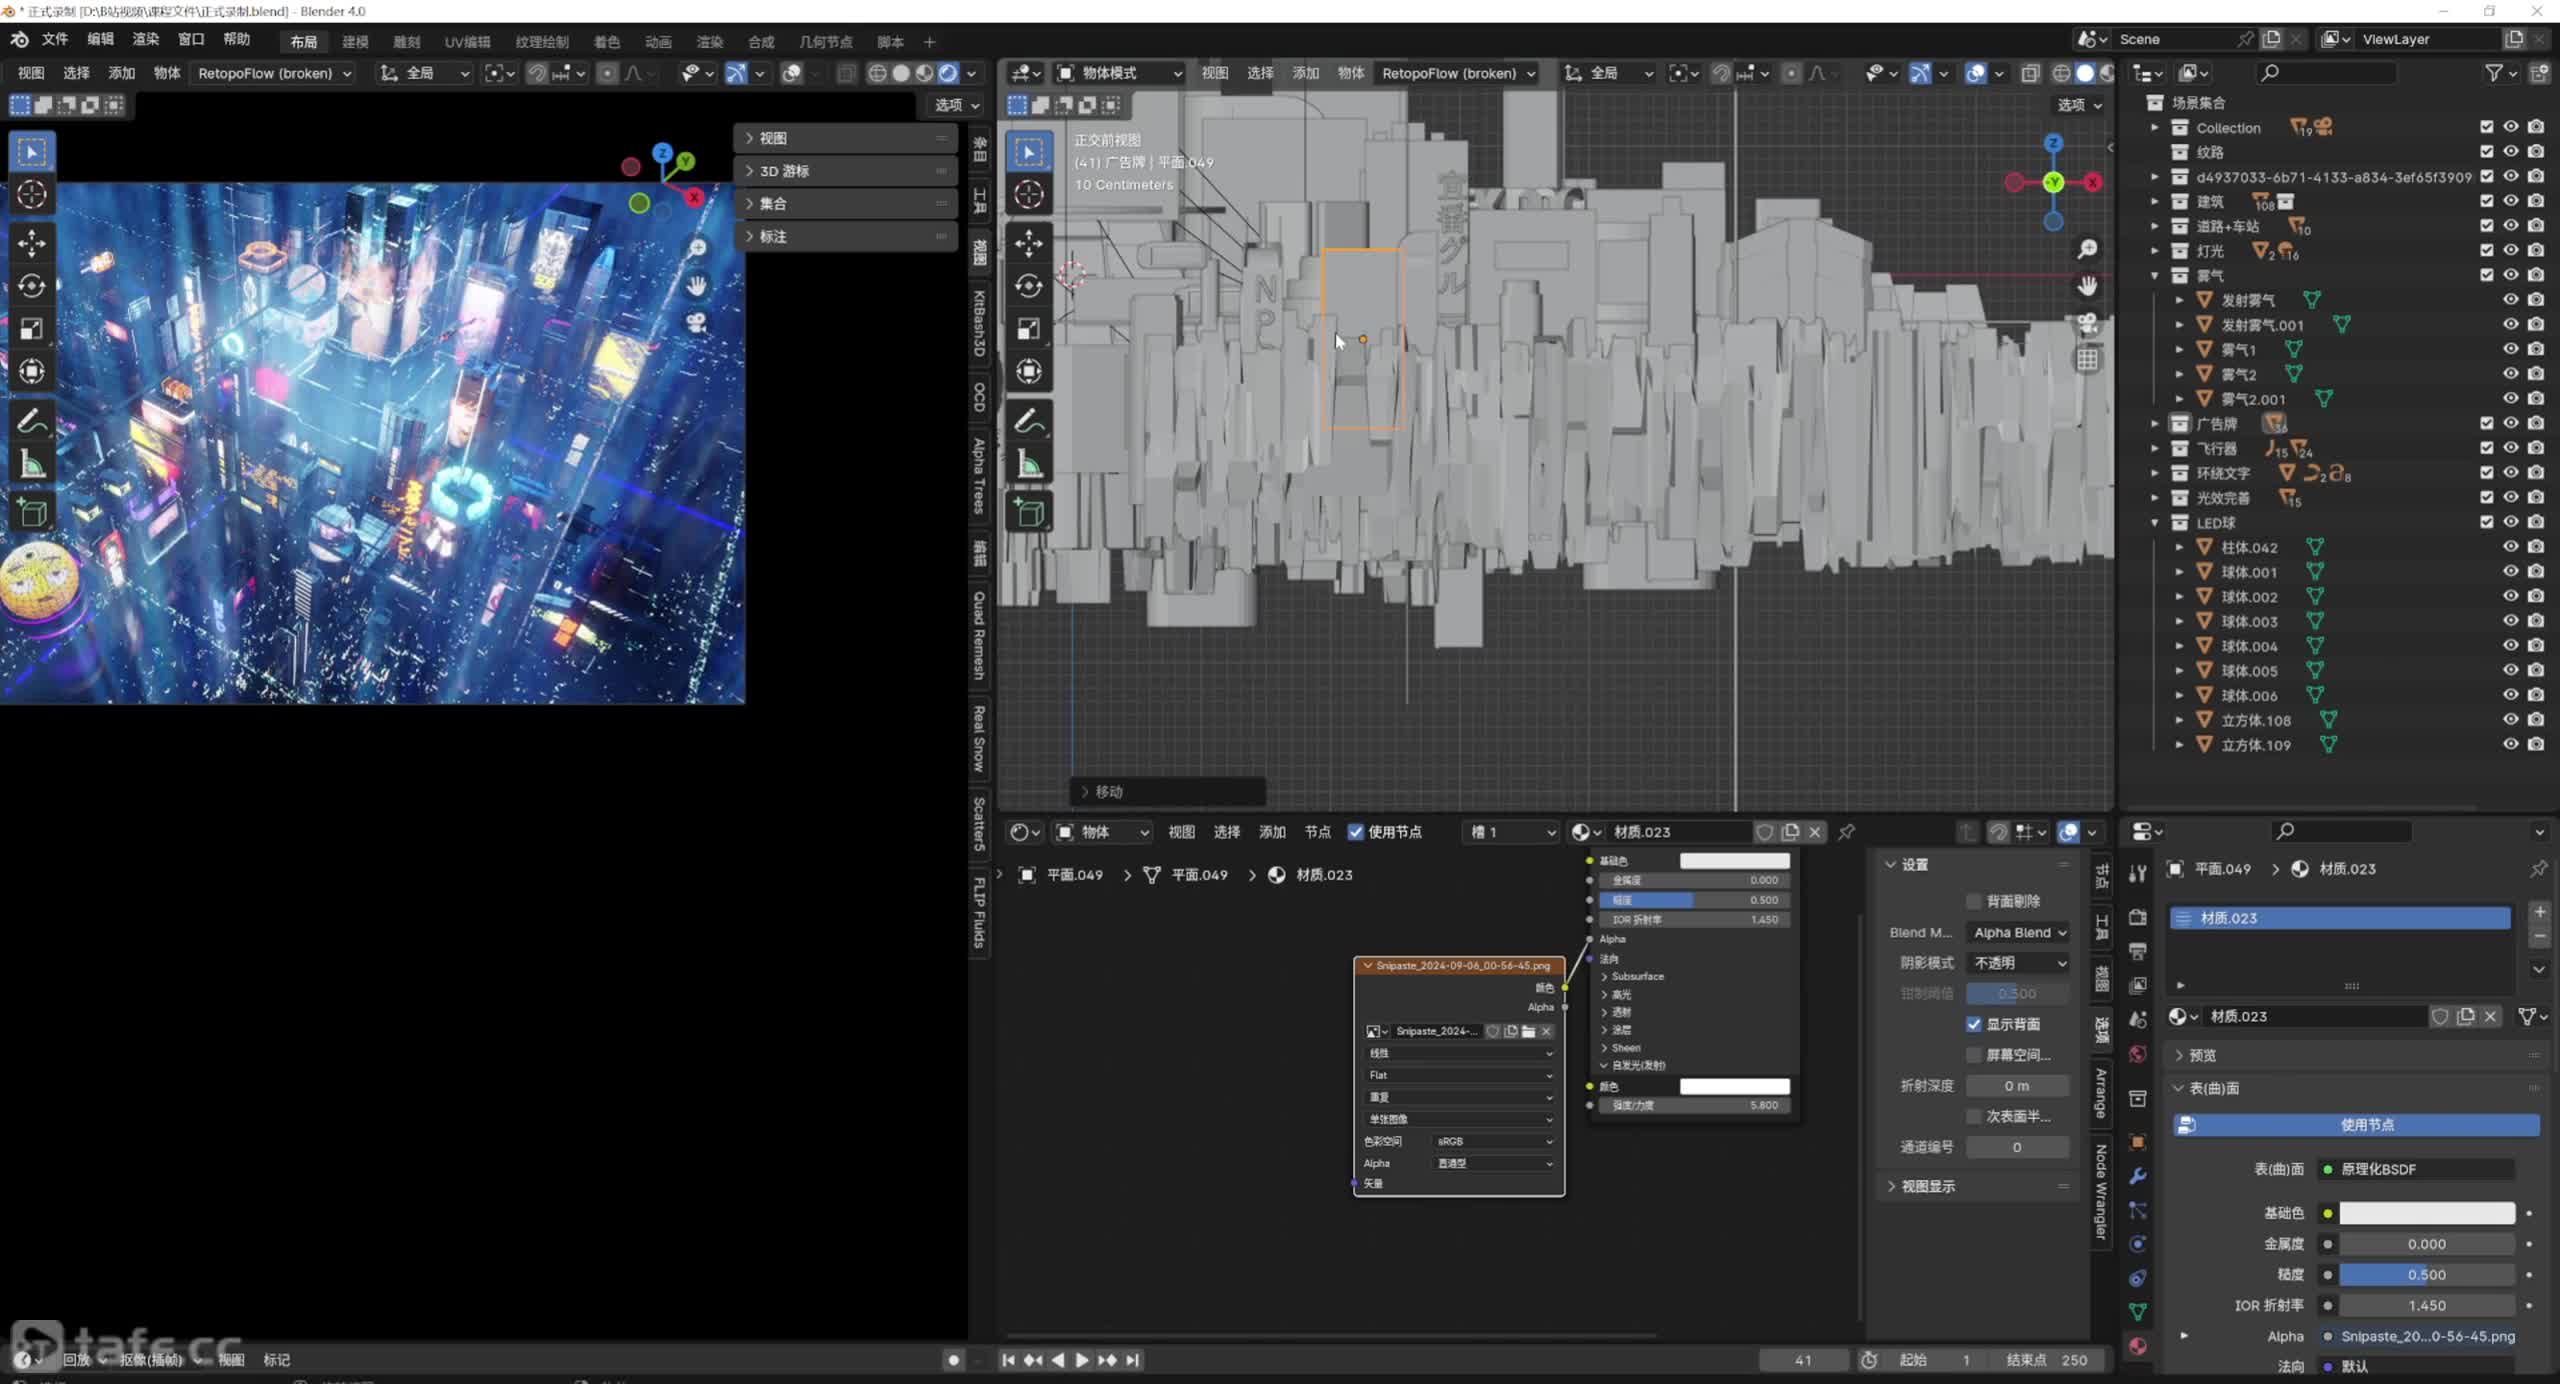Click the emission 颜色 swatch on BSDF node
The height and width of the screenshot is (1384, 2560).
point(1734,1087)
